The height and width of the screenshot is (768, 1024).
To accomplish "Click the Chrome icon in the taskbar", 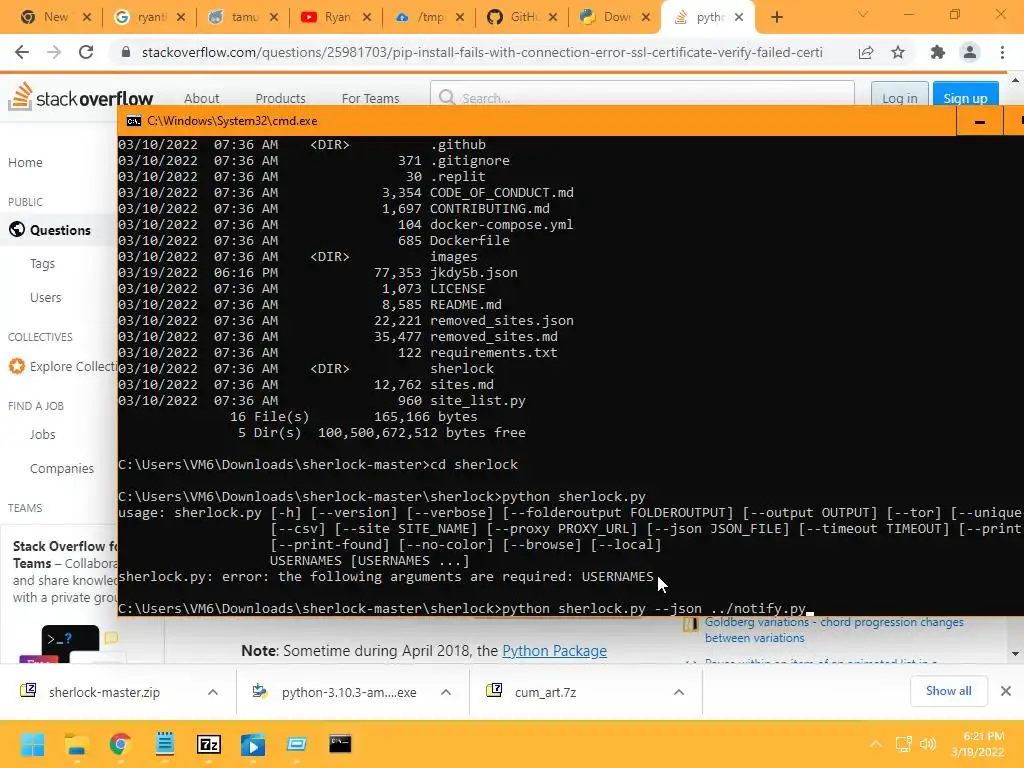I will pyautogui.click(x=120, y=744).
